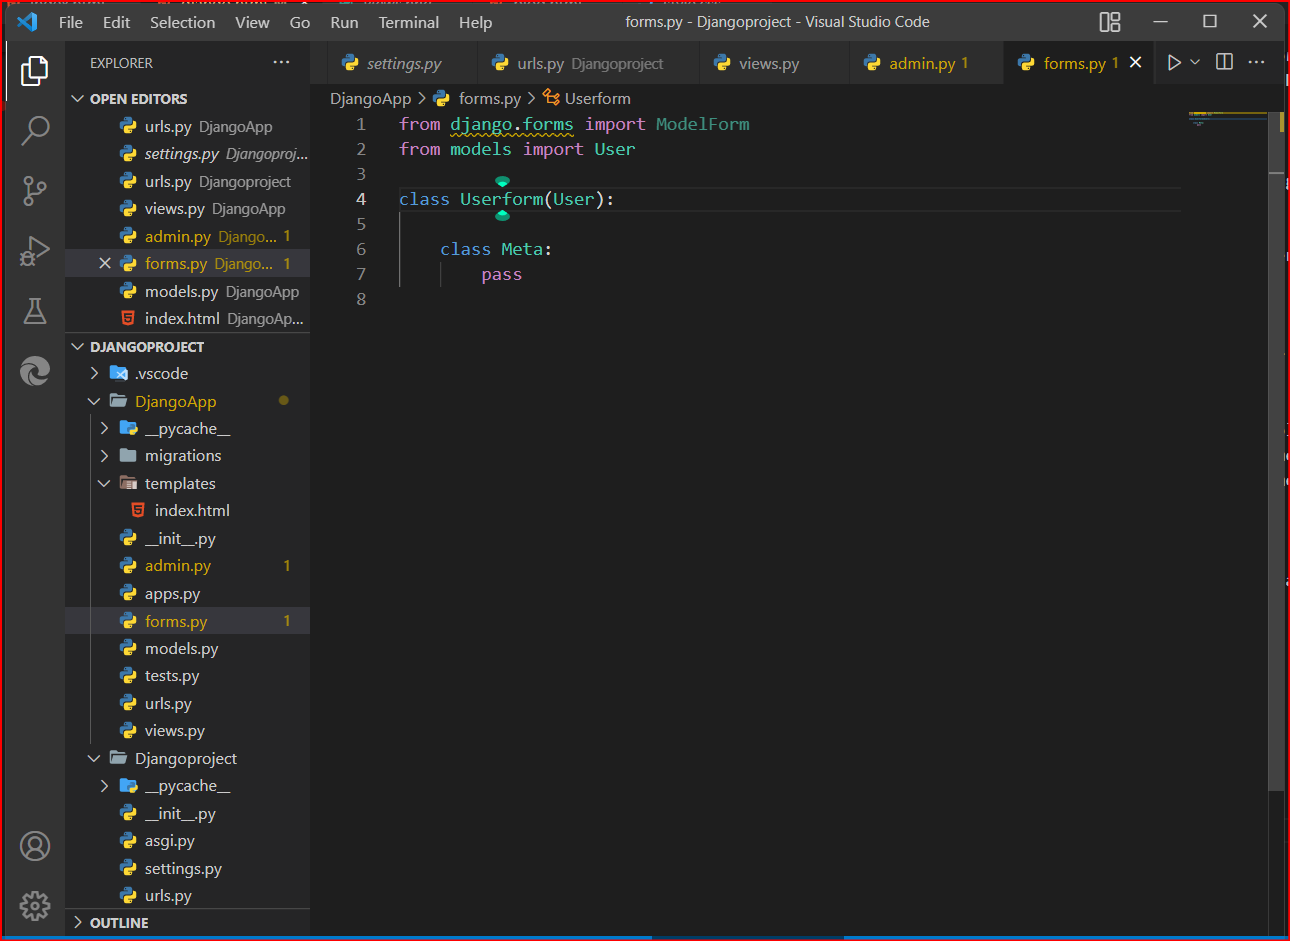The image size is (1290, 941).
Task: Expand the migrations folder
Action: [187, 456]
